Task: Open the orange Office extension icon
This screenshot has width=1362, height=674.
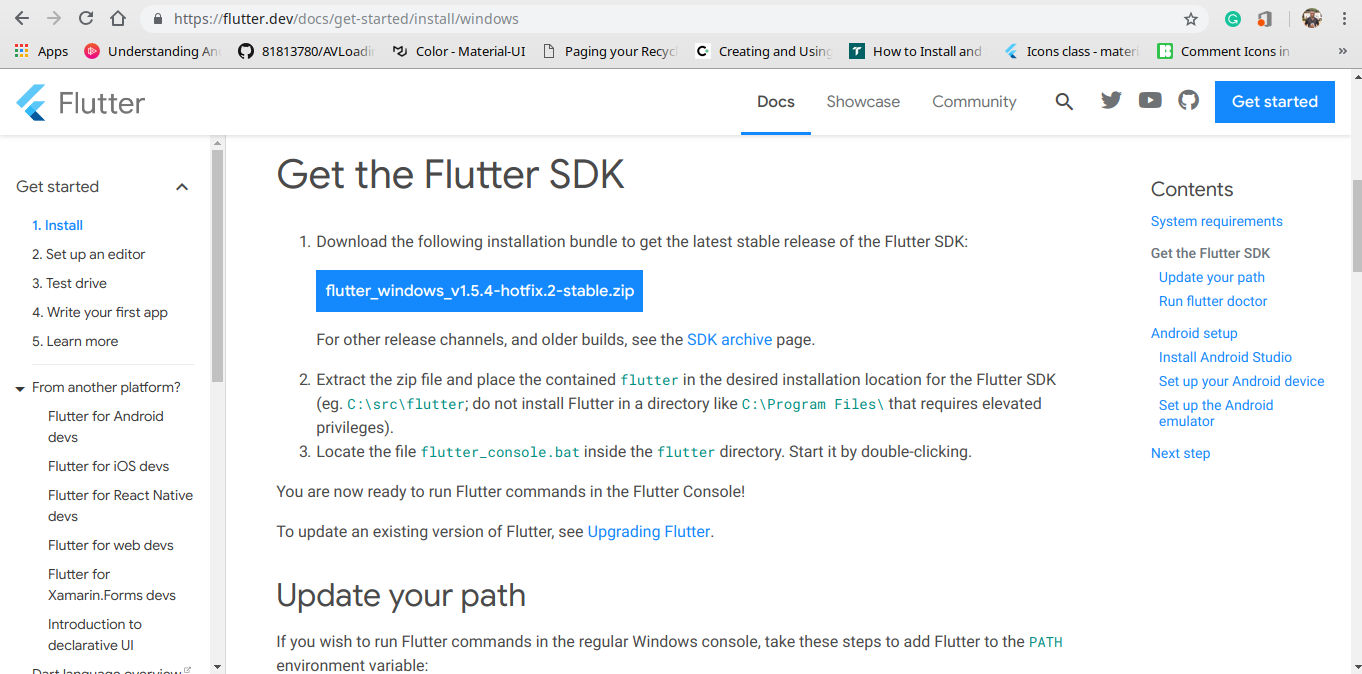Action: 1265,19
